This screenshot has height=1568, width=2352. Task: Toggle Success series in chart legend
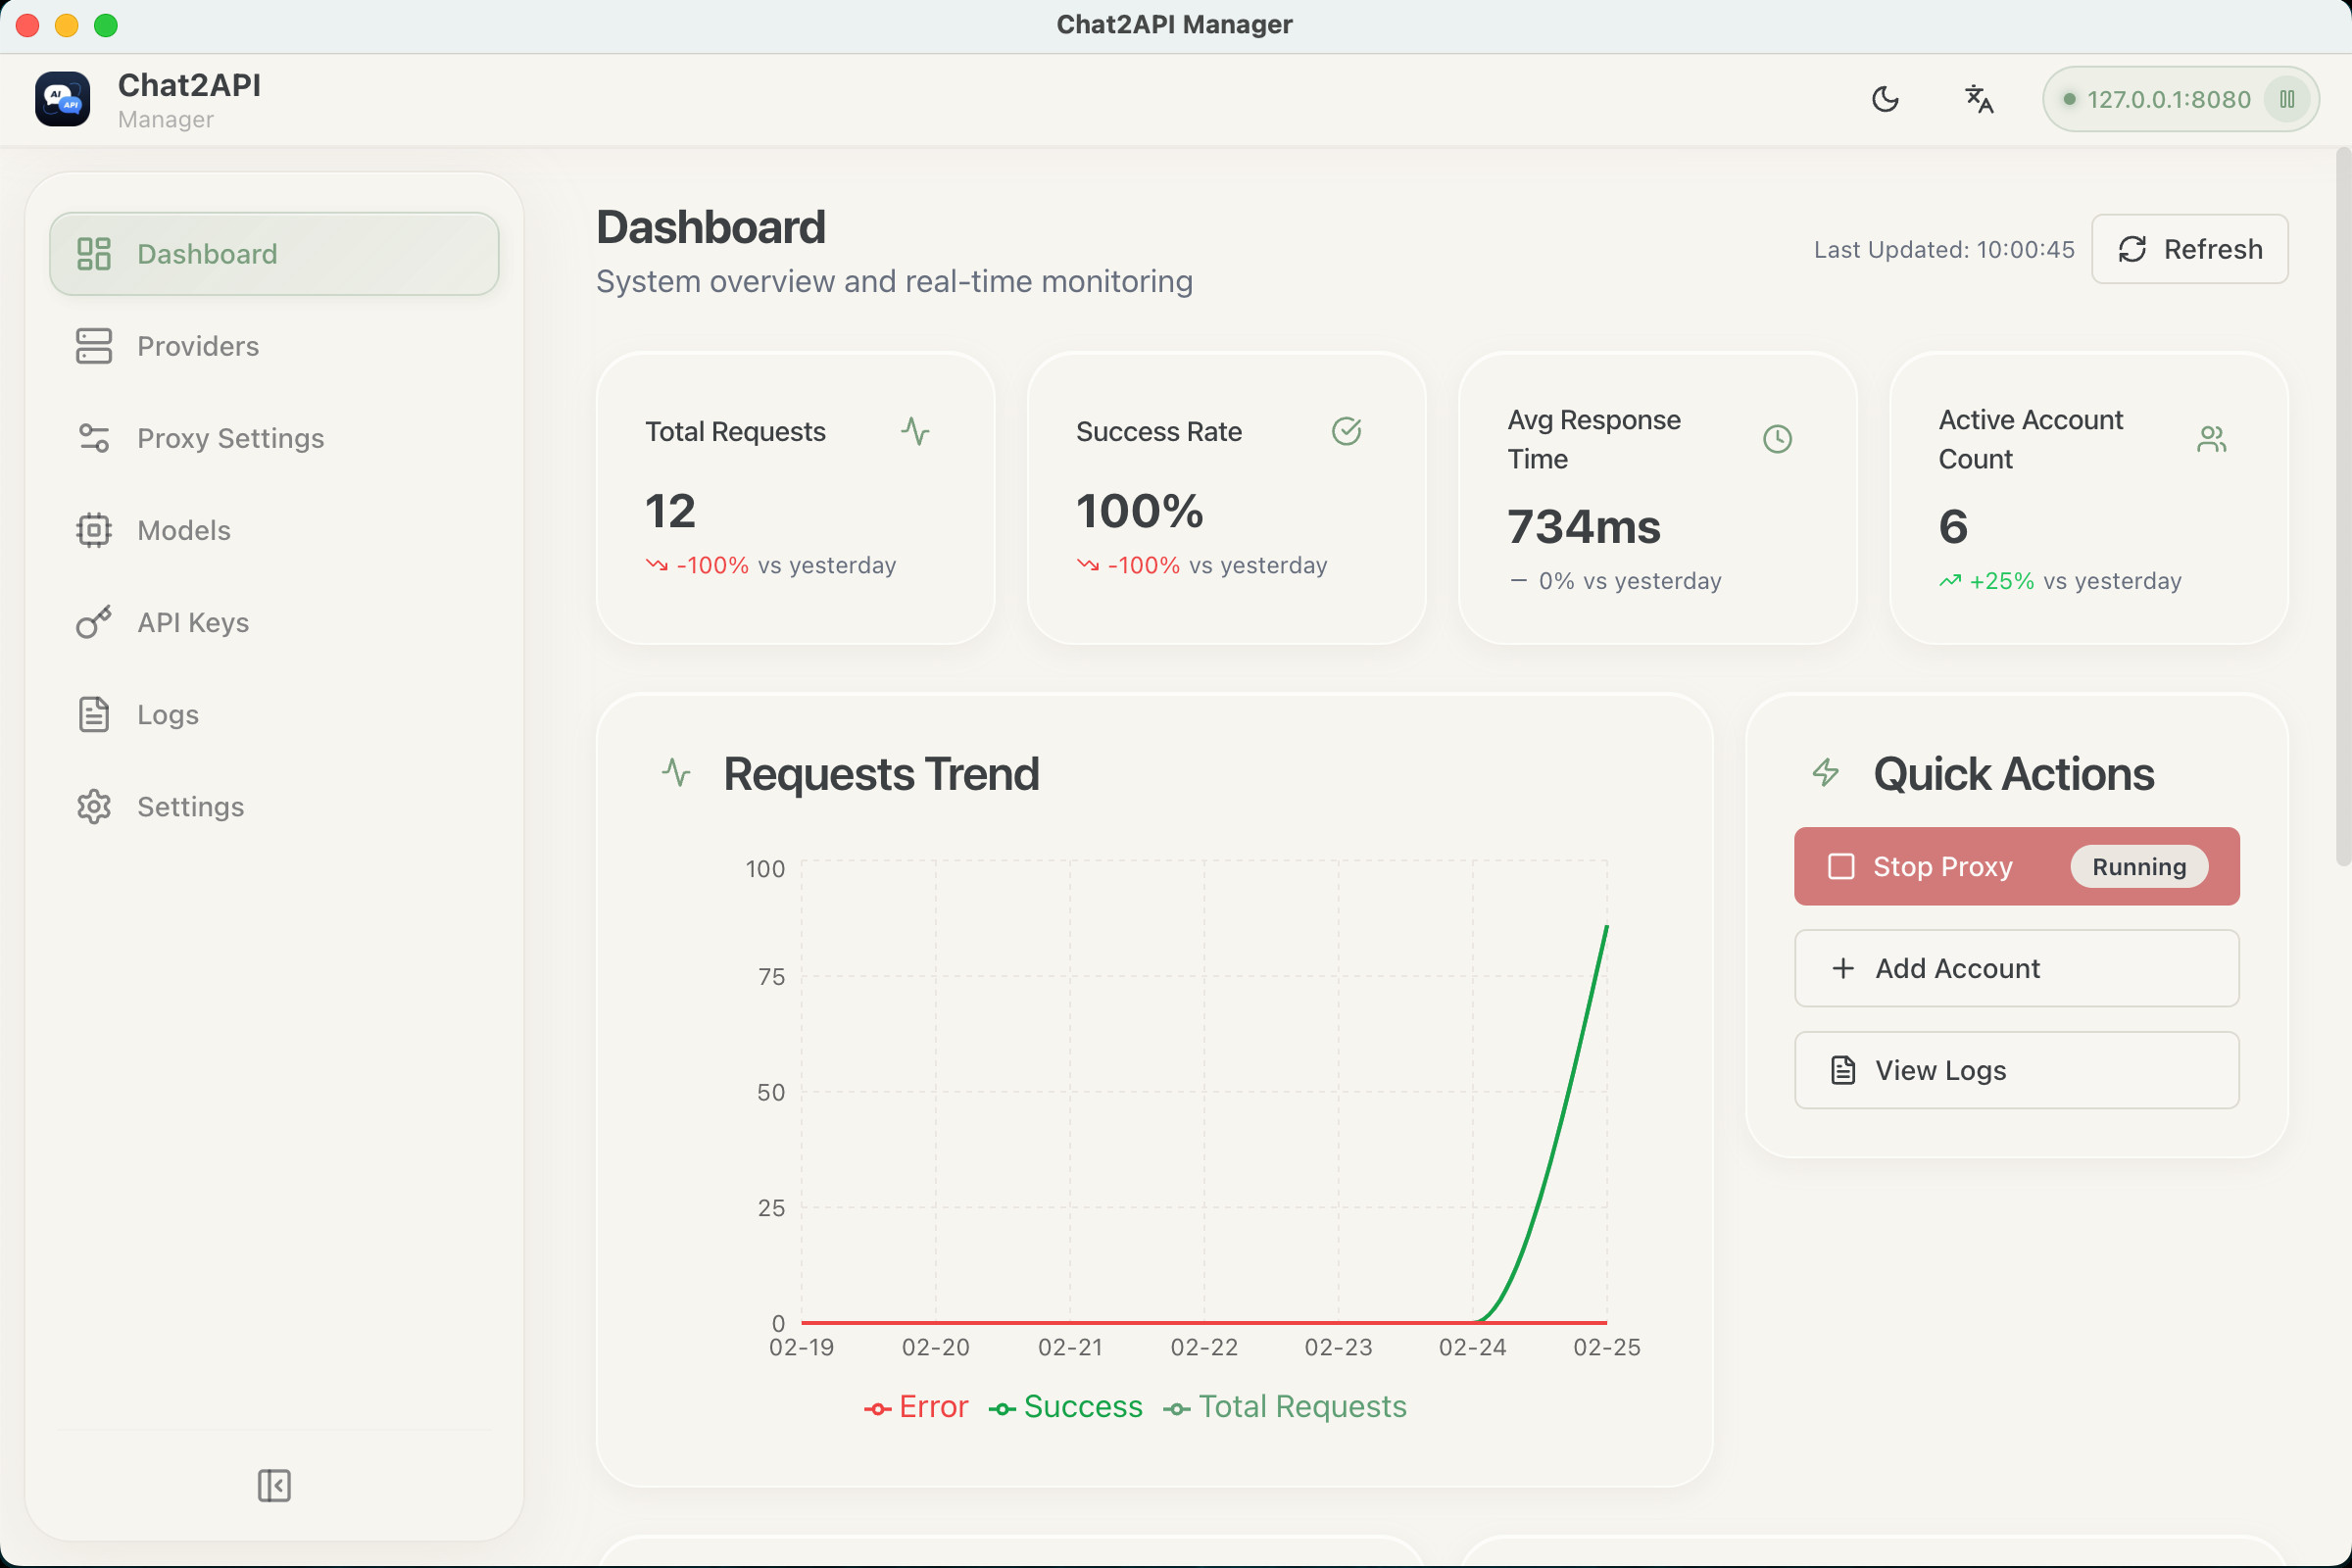point(1066,1407)
